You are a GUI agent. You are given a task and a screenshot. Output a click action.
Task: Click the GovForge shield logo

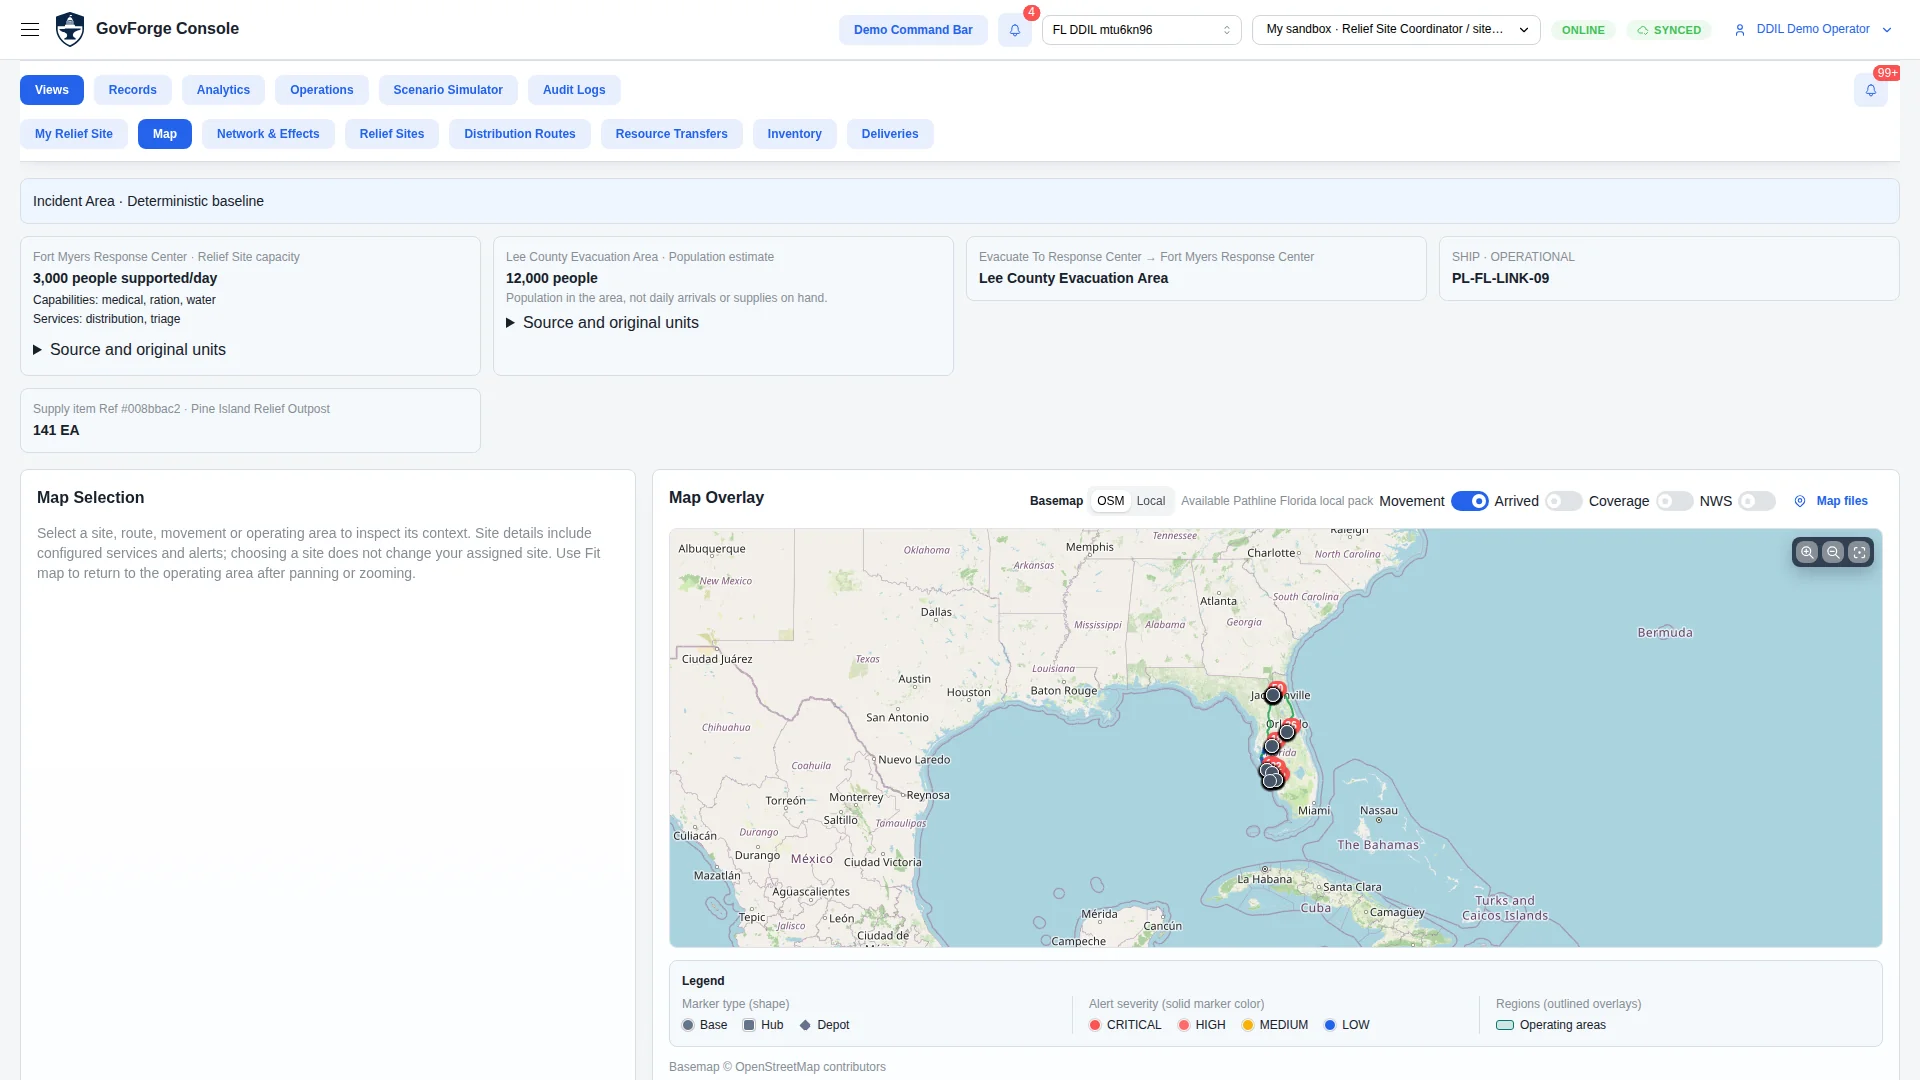click(x=70, y=29)
